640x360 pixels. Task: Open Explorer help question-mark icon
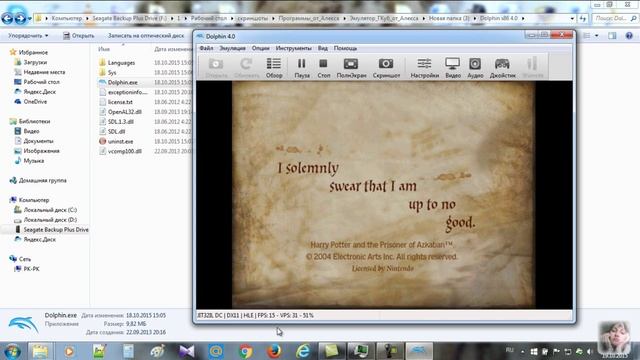tap(629, 36)
